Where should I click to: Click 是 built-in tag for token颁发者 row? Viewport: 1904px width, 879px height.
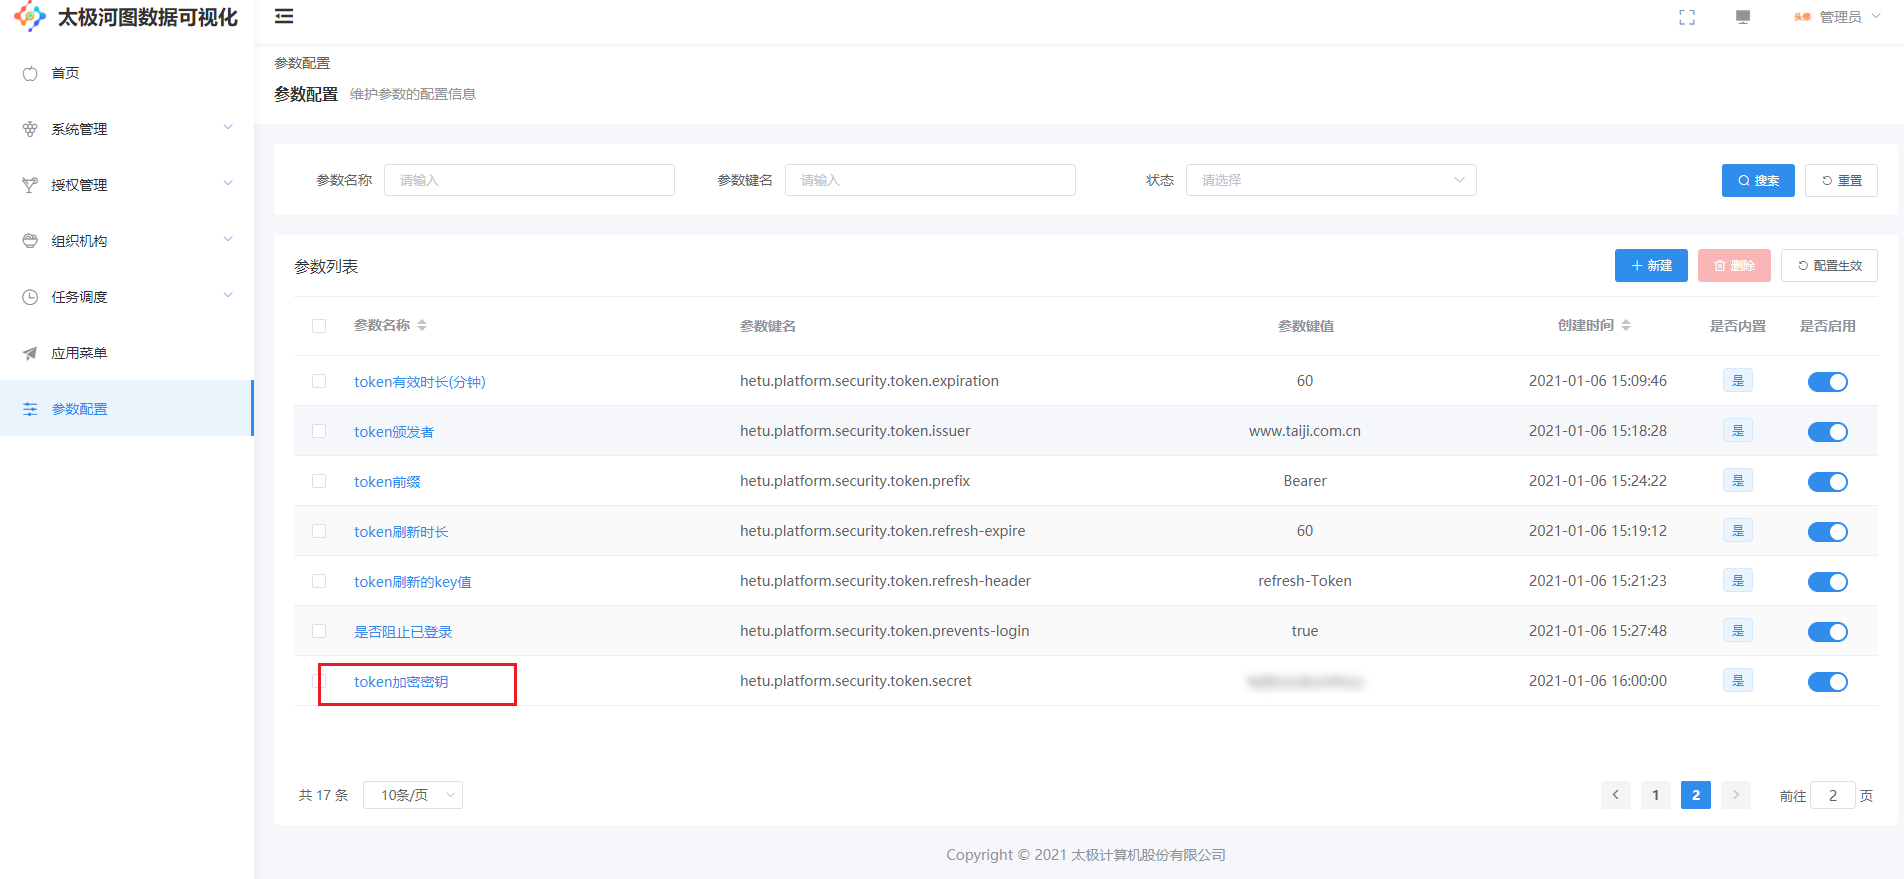click(x=1738, y=431)
